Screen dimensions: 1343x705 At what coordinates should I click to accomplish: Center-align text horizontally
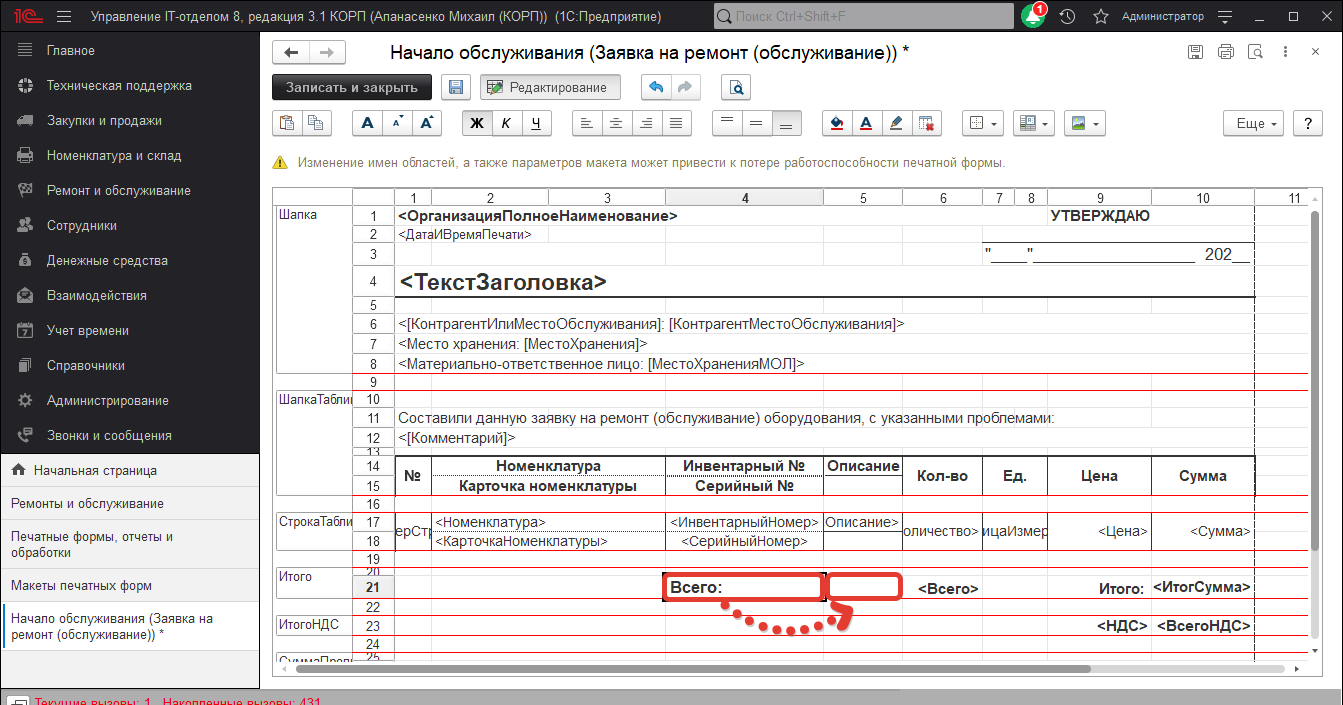point(617,123)
